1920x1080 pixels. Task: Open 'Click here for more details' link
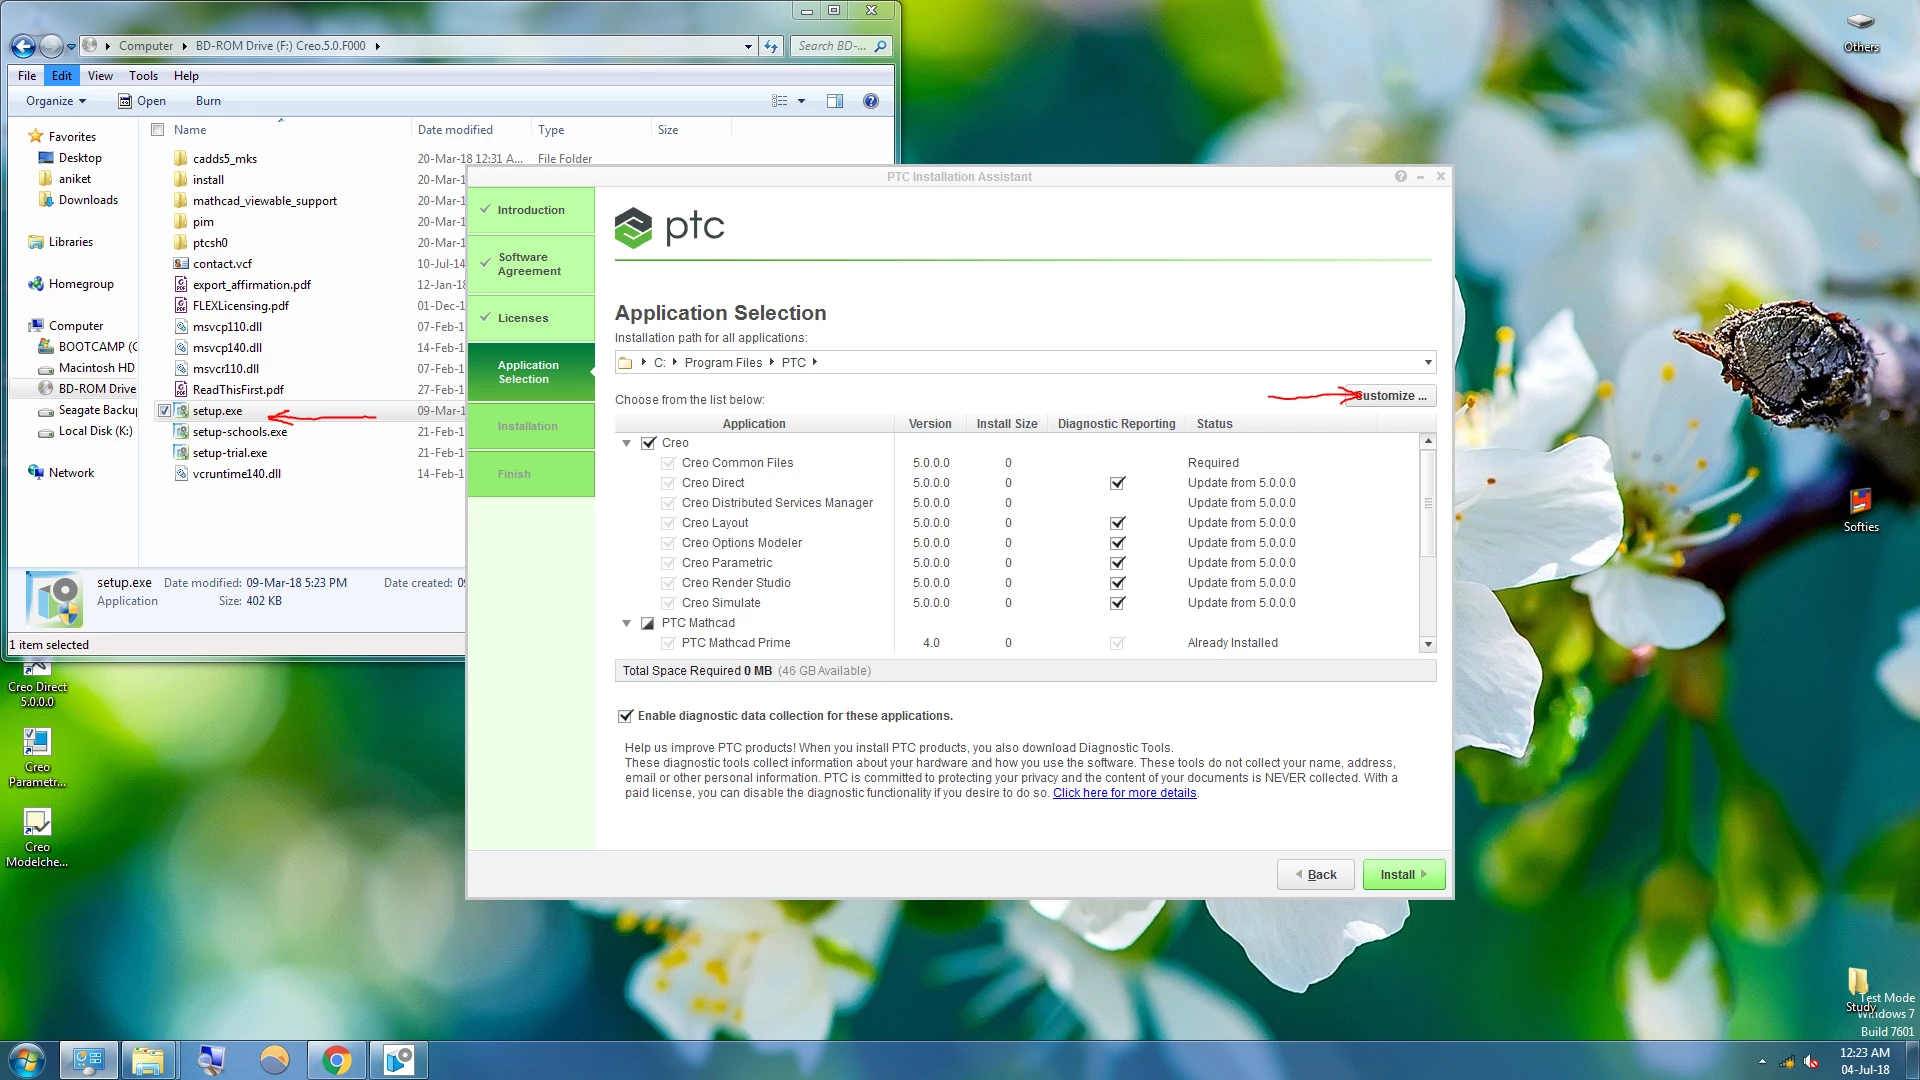pyautogui.click(x=1124, y=793)
